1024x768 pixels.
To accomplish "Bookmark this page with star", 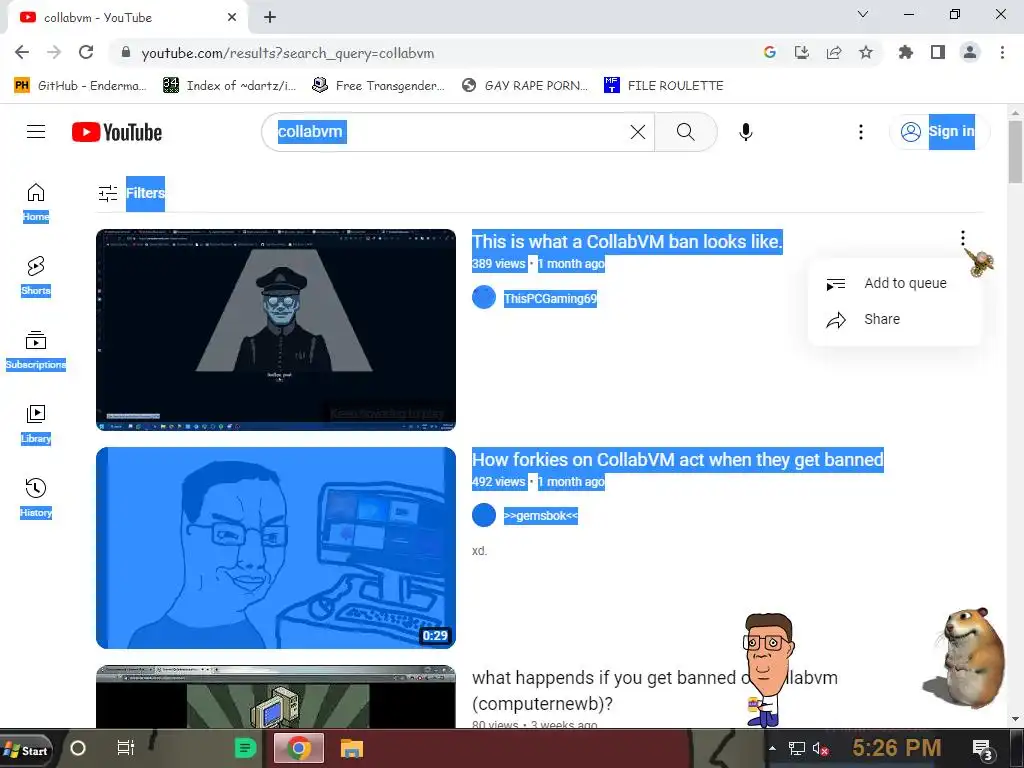I will tap(866, 52).
